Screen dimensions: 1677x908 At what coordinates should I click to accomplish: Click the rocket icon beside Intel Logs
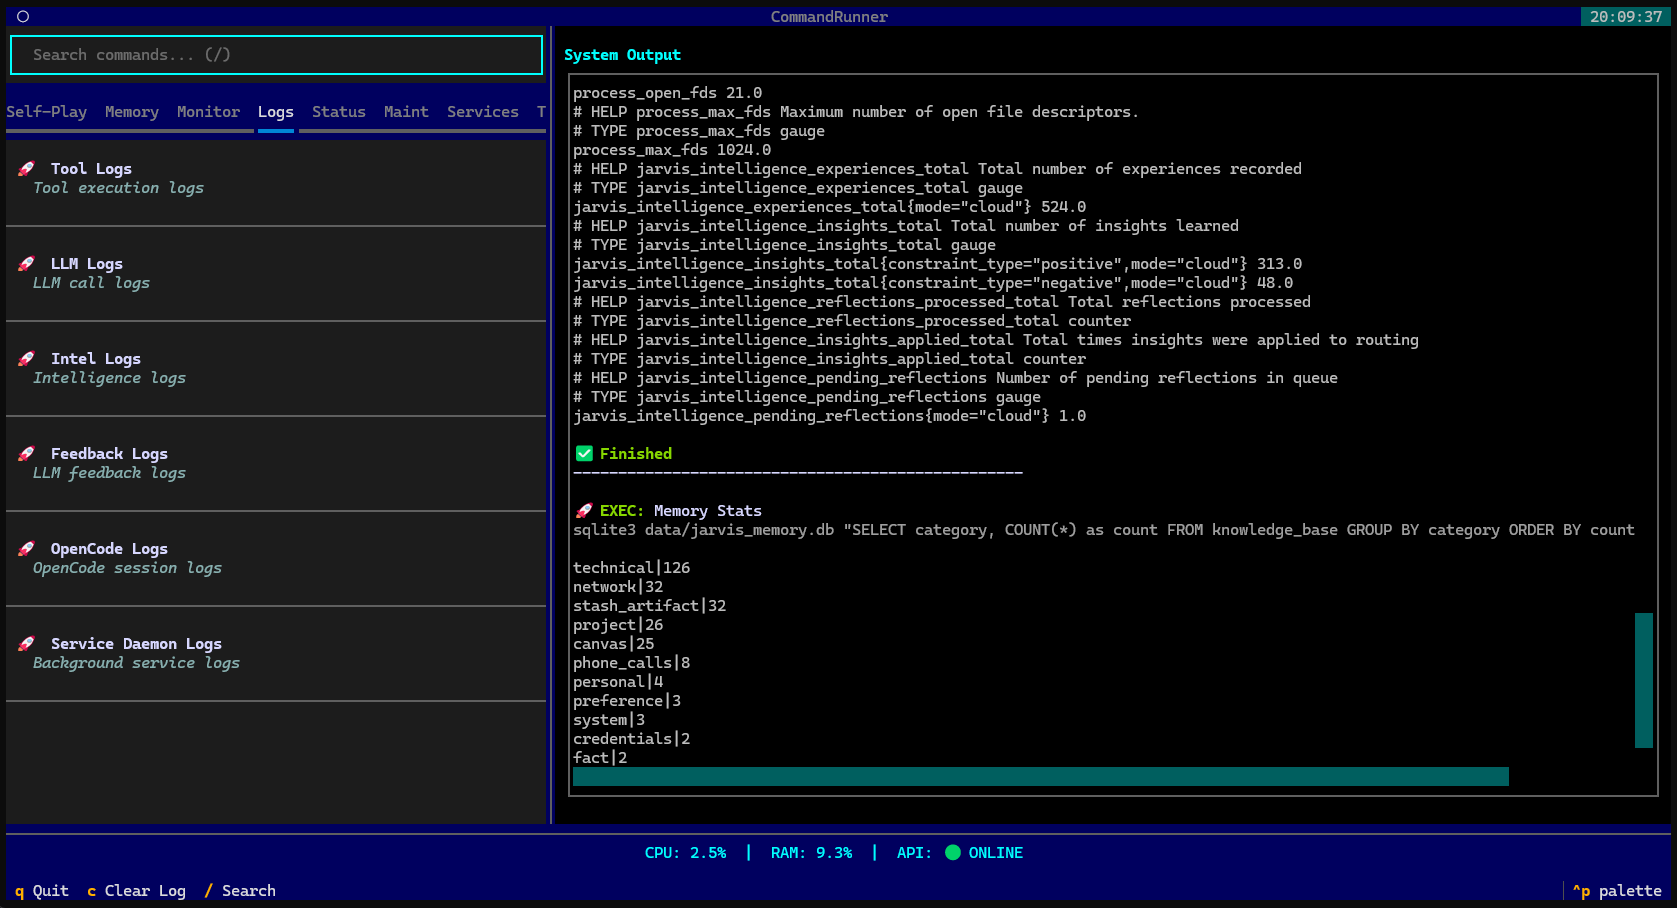click(x=27, y=359)
